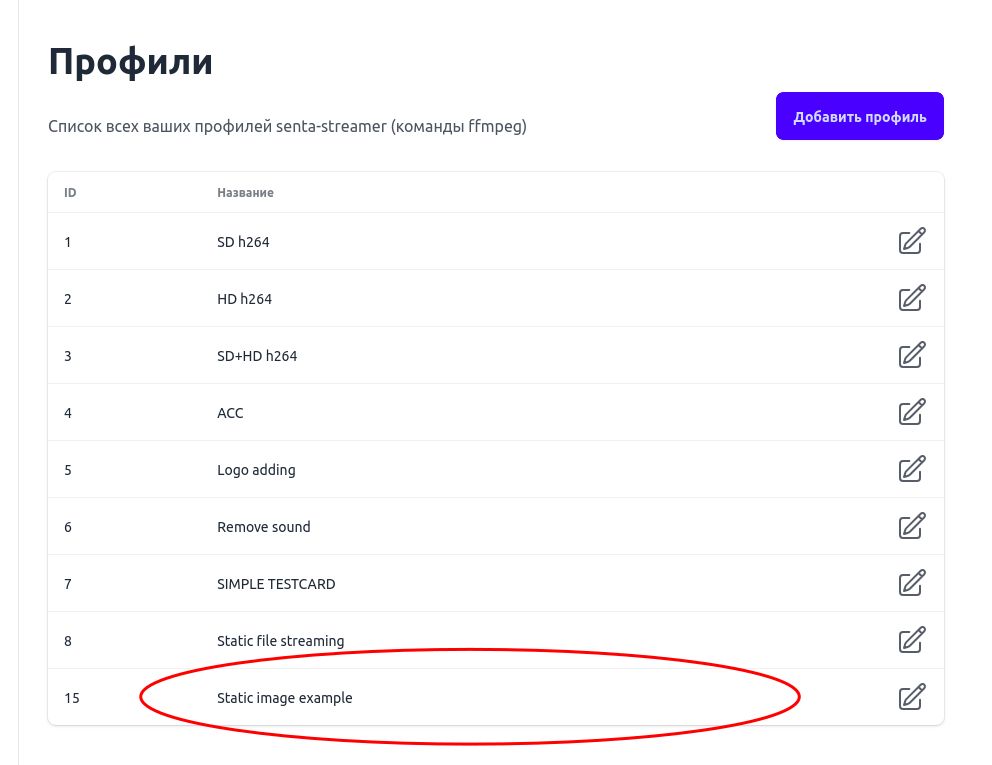
Task: Open the edit pencil for HD h264
Action: coord(911,298)
